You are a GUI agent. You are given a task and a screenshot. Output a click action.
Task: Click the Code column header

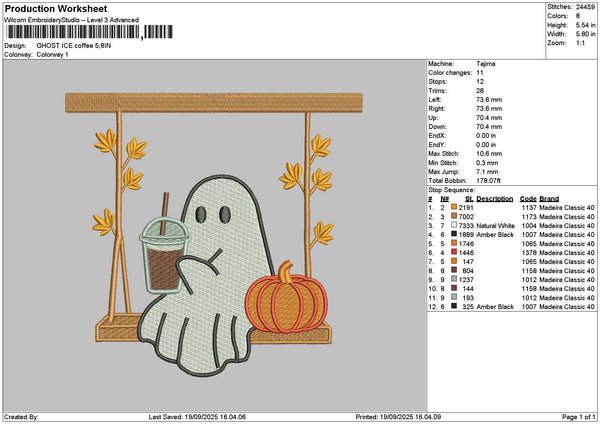coord(528,198)
